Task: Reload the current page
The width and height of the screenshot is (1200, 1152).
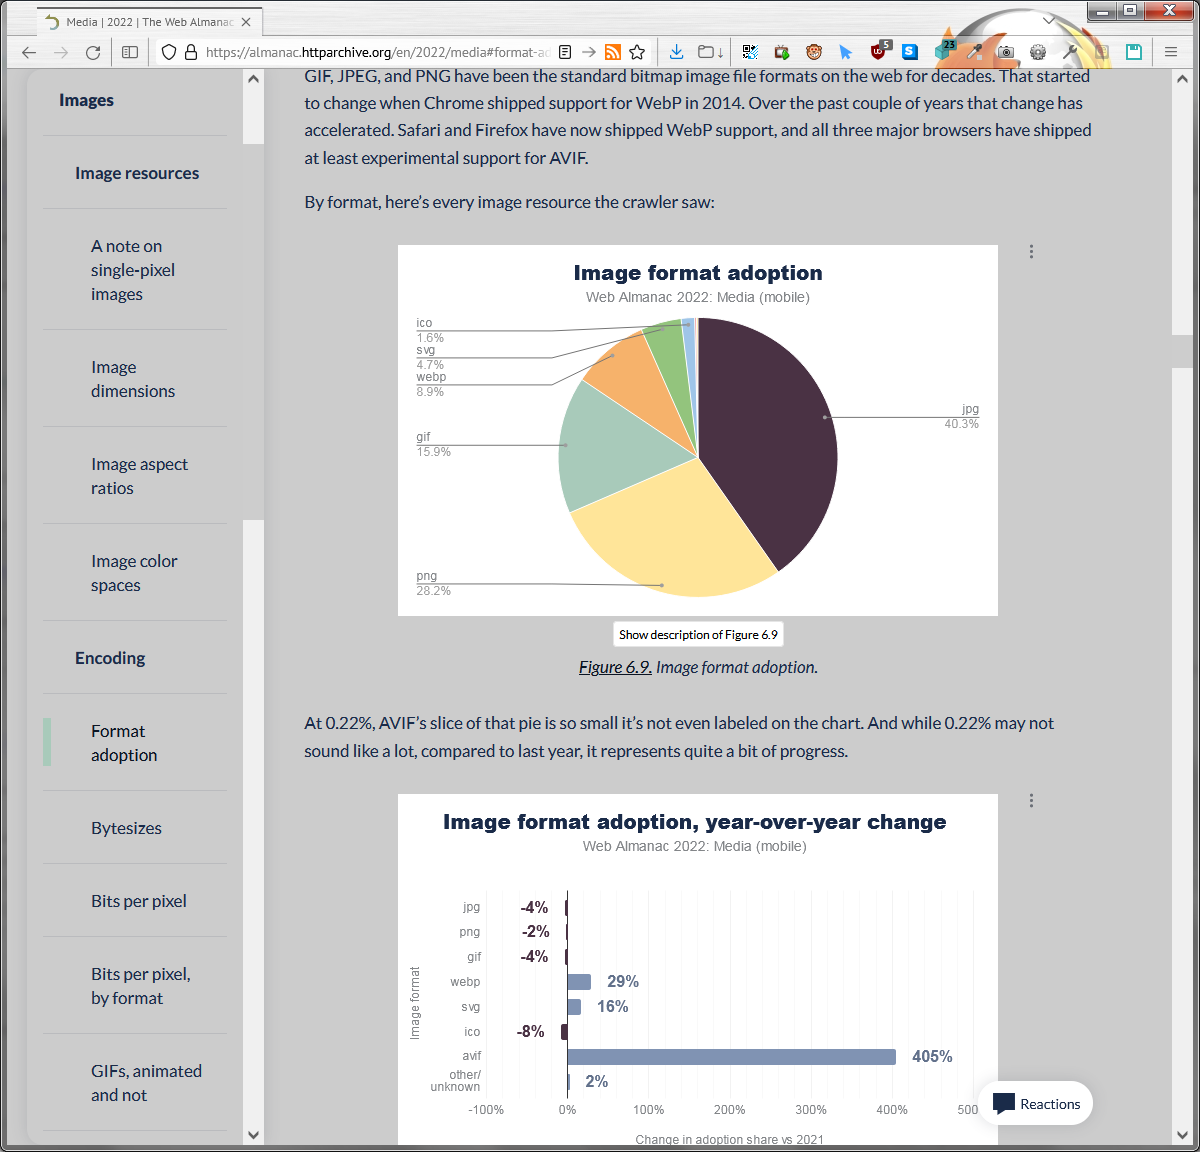Action: (93, 52)
